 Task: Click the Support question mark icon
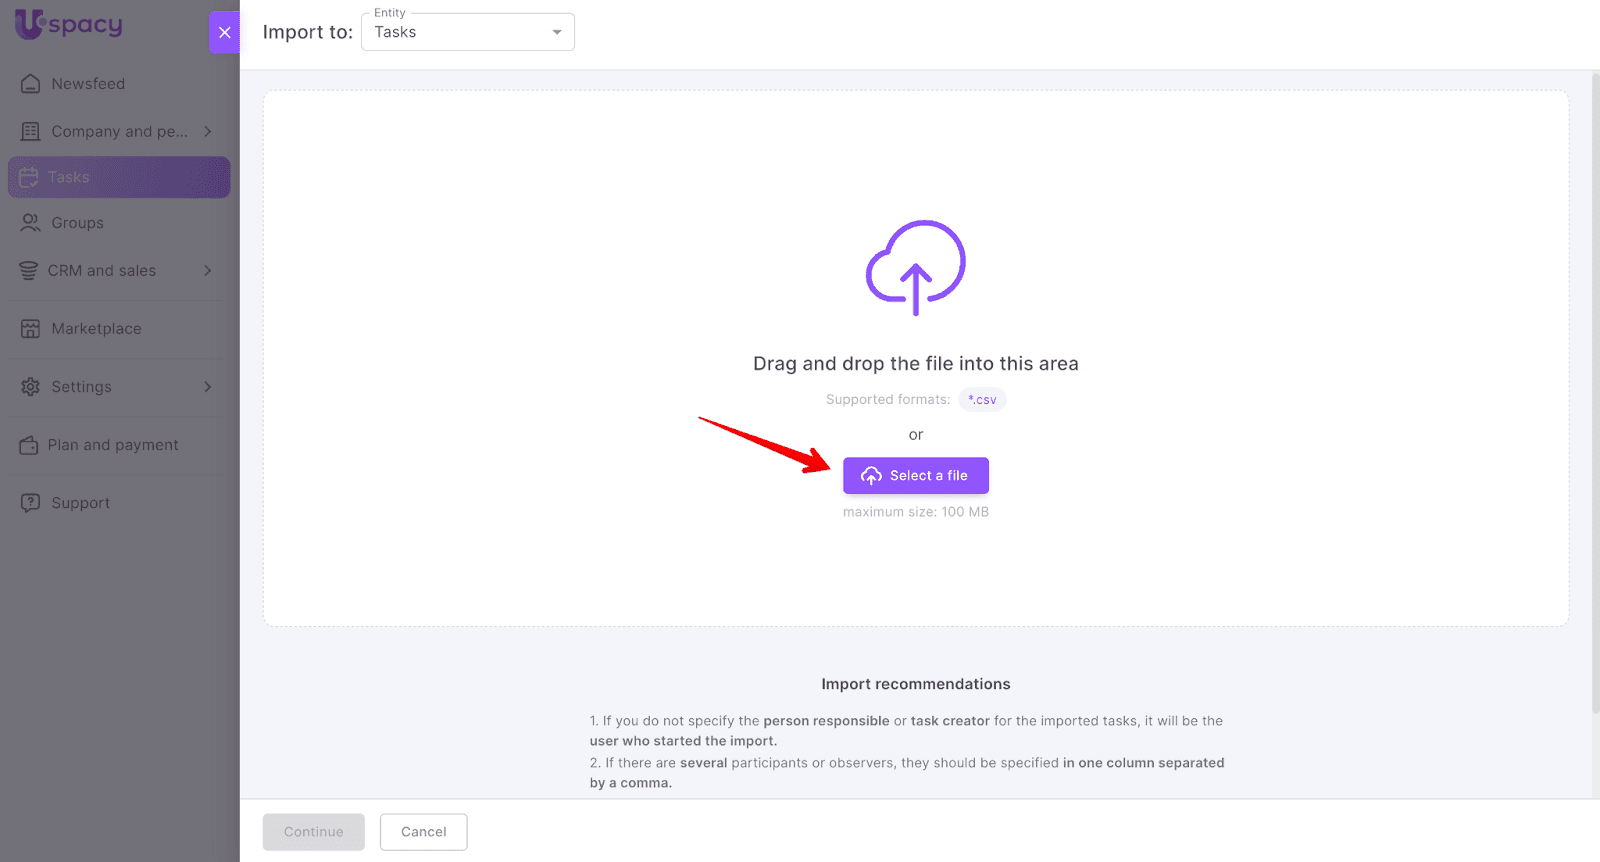coord(31,503)
